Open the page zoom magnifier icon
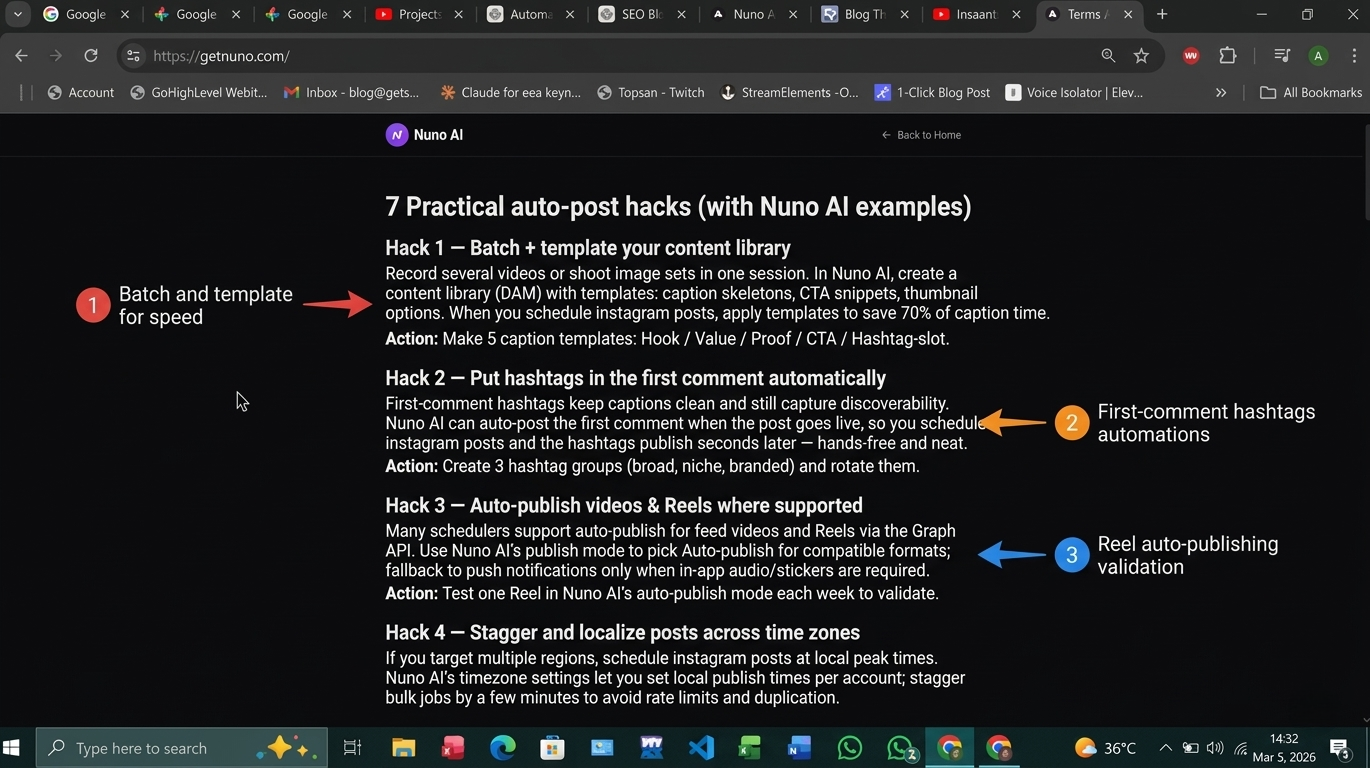Image resolution: width=1370 pixels, height=768 pixels. (x=1108, y=56)
